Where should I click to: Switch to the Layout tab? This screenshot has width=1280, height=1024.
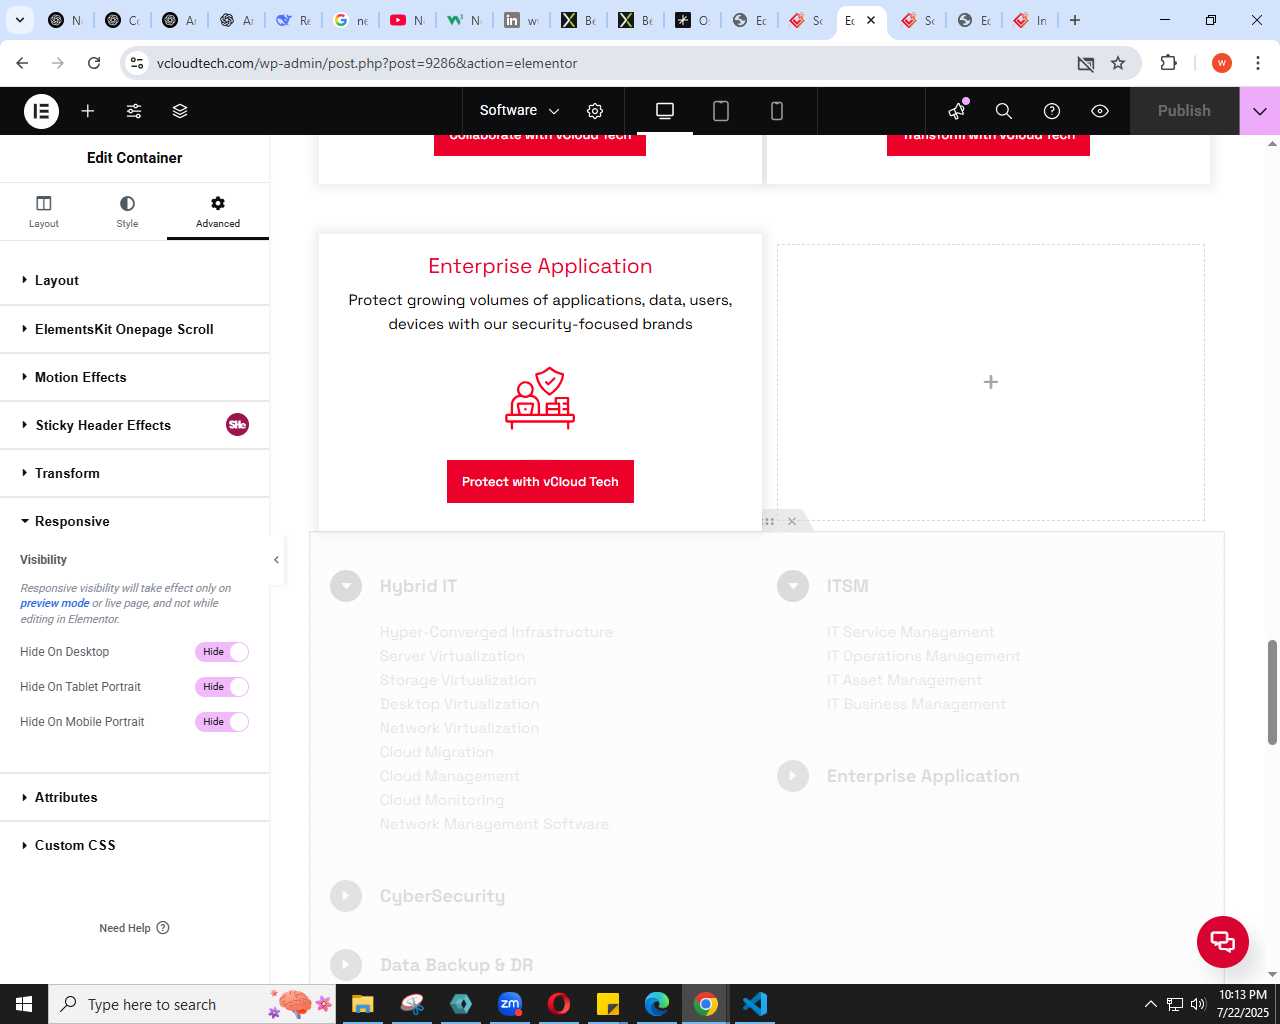point(44,211)
